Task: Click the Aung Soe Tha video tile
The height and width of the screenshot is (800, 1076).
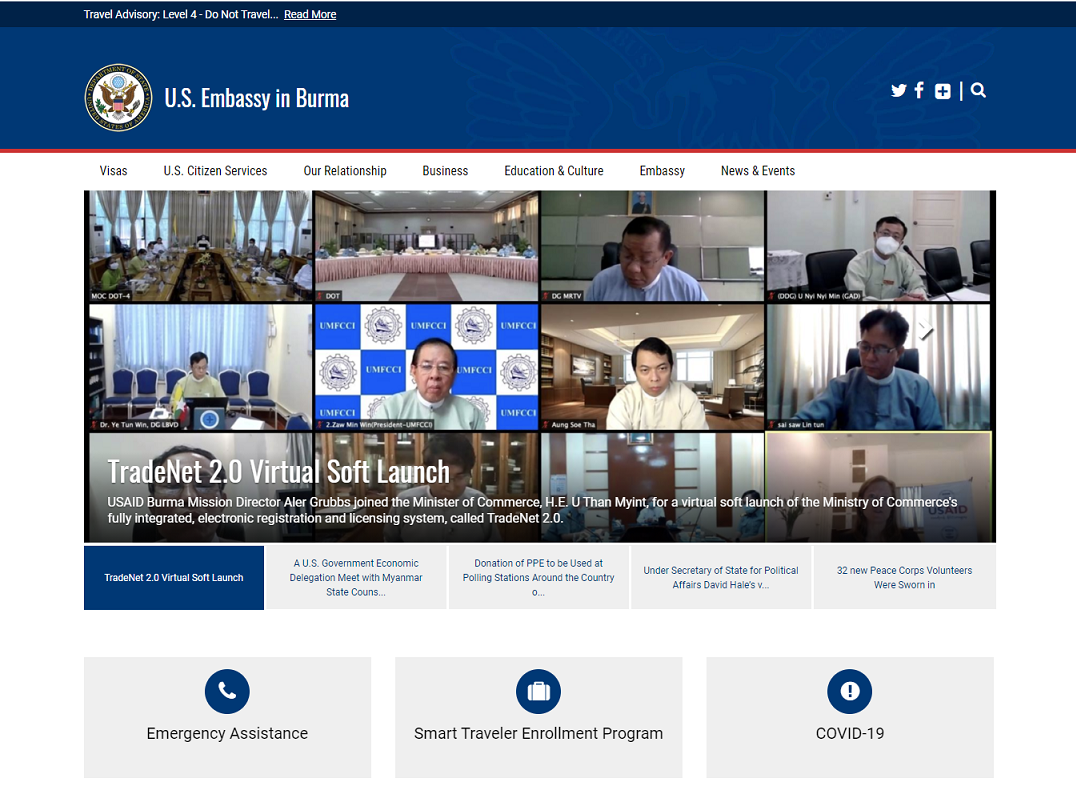Action: tap(653, 367)
